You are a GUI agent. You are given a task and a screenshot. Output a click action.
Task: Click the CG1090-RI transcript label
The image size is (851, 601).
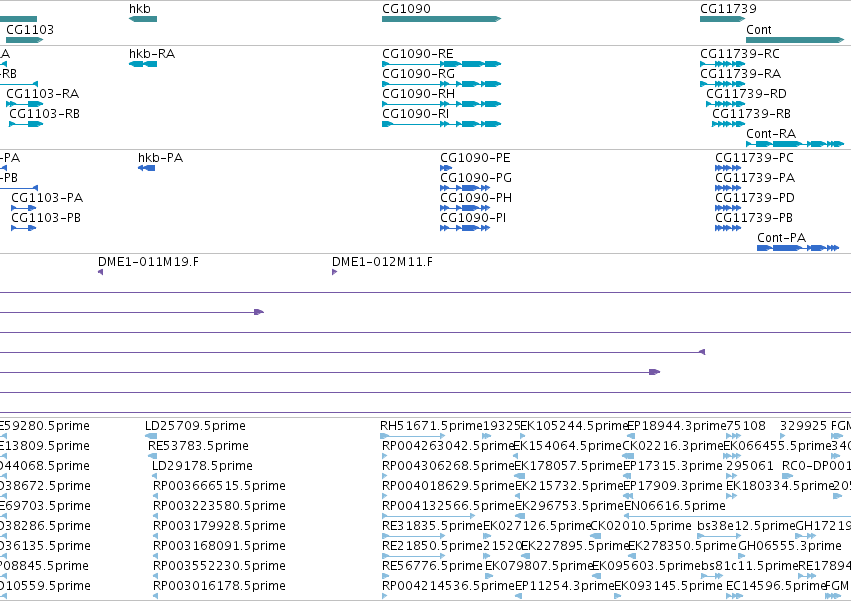[415, 113]
